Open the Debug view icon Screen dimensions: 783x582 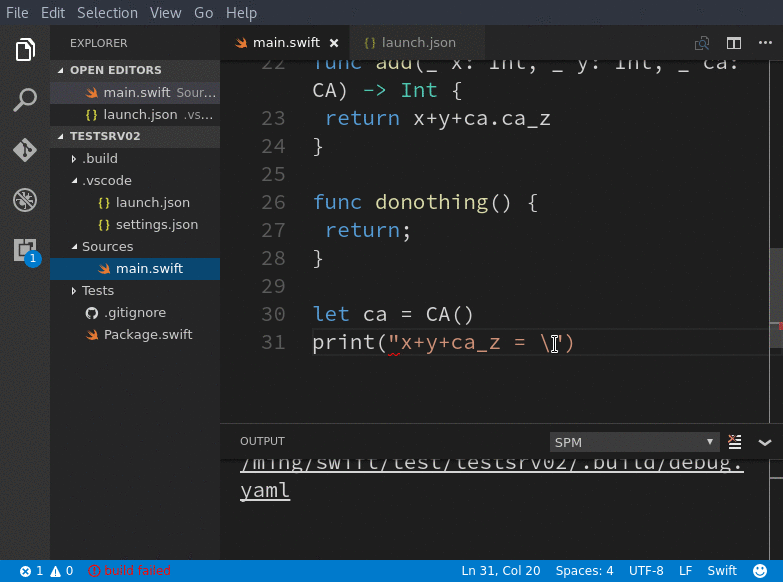(x=25, y=200)
